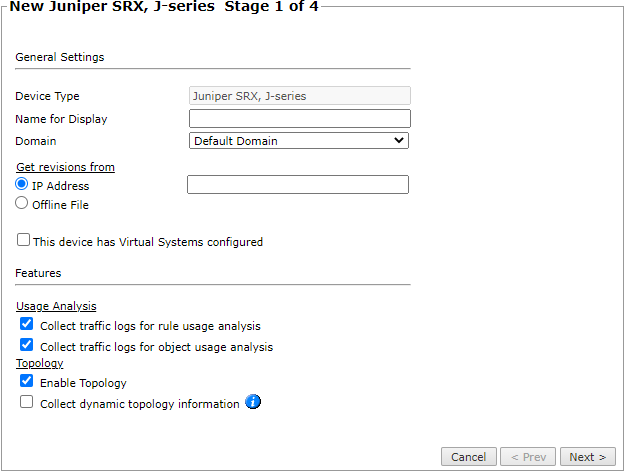Type in the Name for Display field
This screenshot has width=625, height=472.
(x=299, y=119)
